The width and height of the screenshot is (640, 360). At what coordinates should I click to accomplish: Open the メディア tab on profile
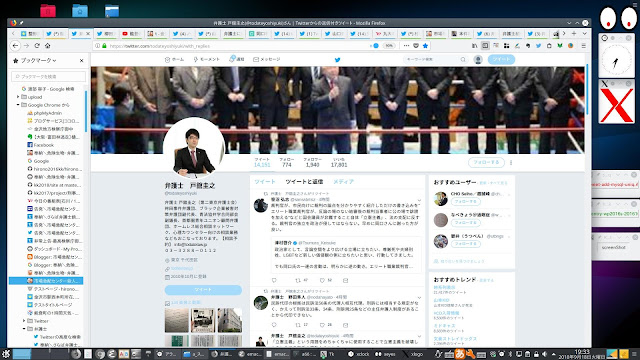tap(344, 182)
